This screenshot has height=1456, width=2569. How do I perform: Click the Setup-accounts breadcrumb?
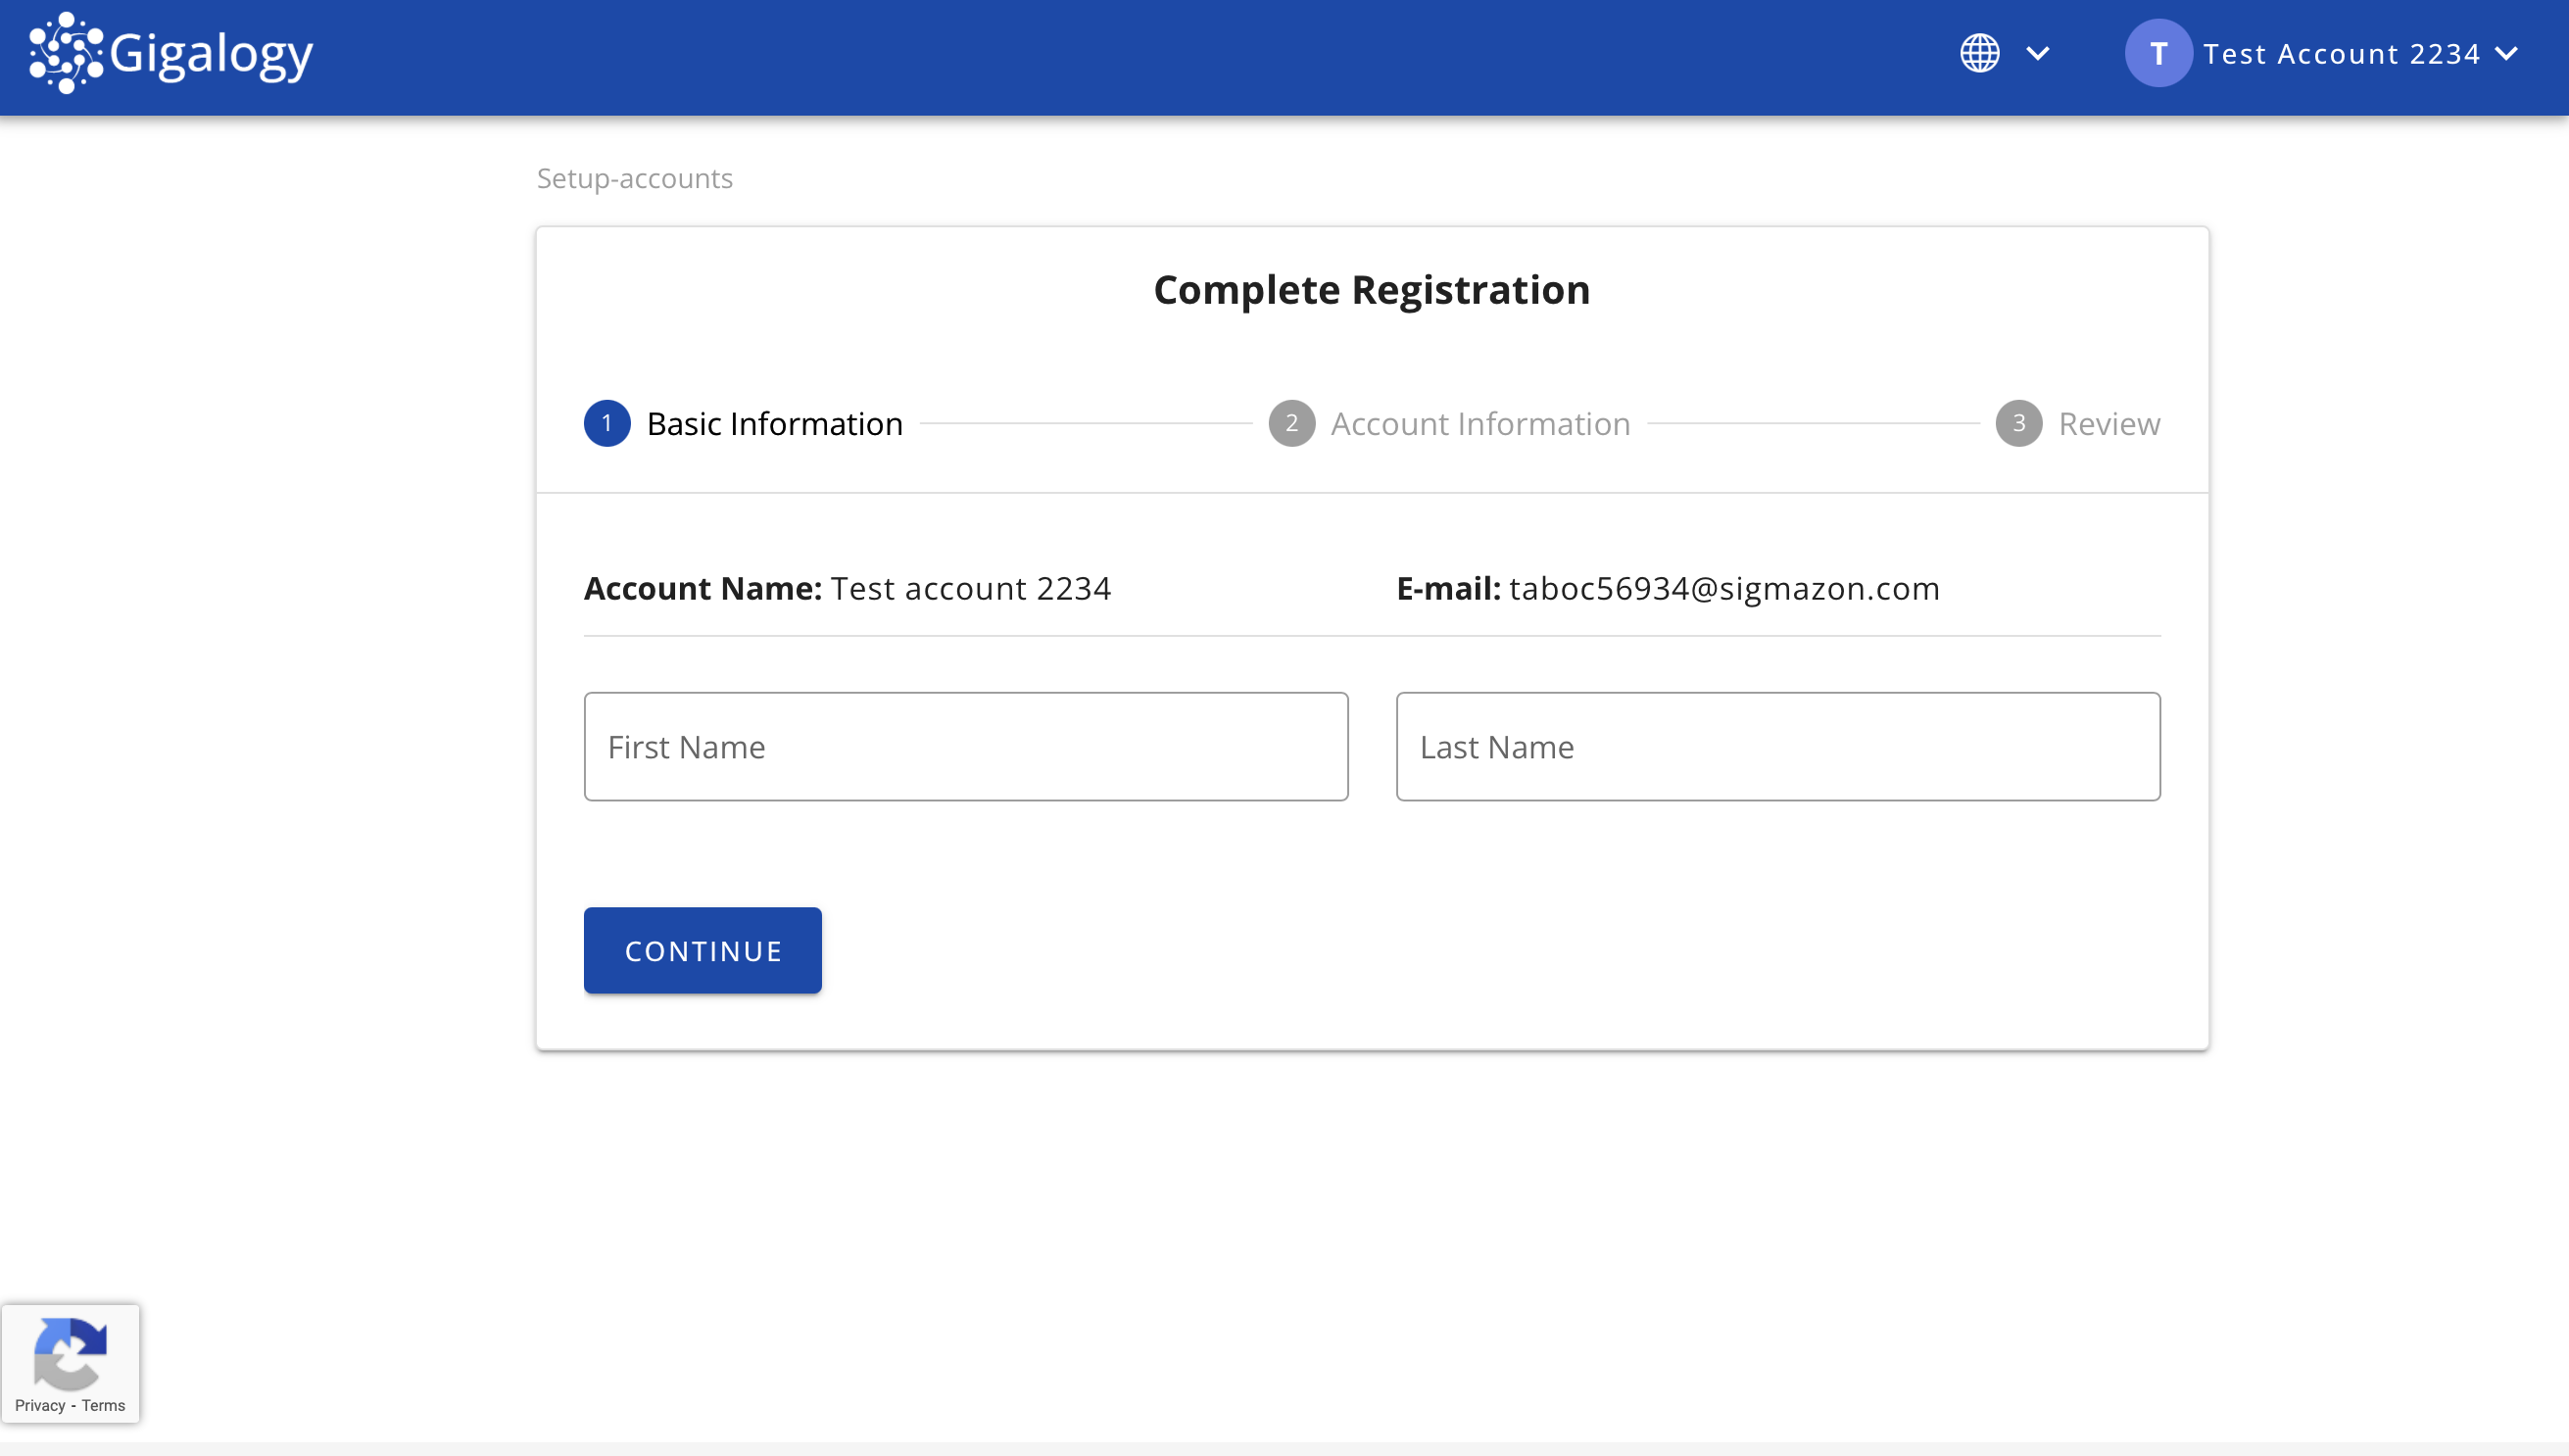point(634,178)
